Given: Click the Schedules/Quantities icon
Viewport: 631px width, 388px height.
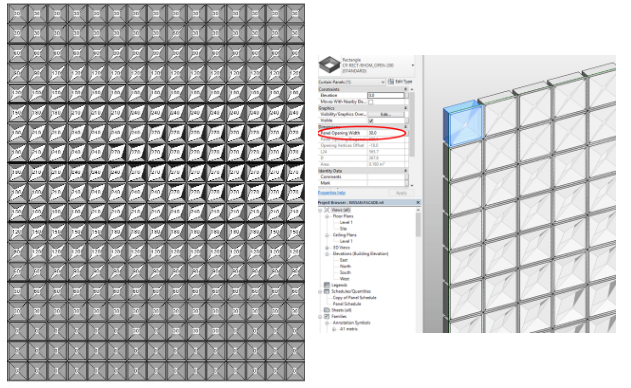Looking at the screenshot, I should click(327, 291).
